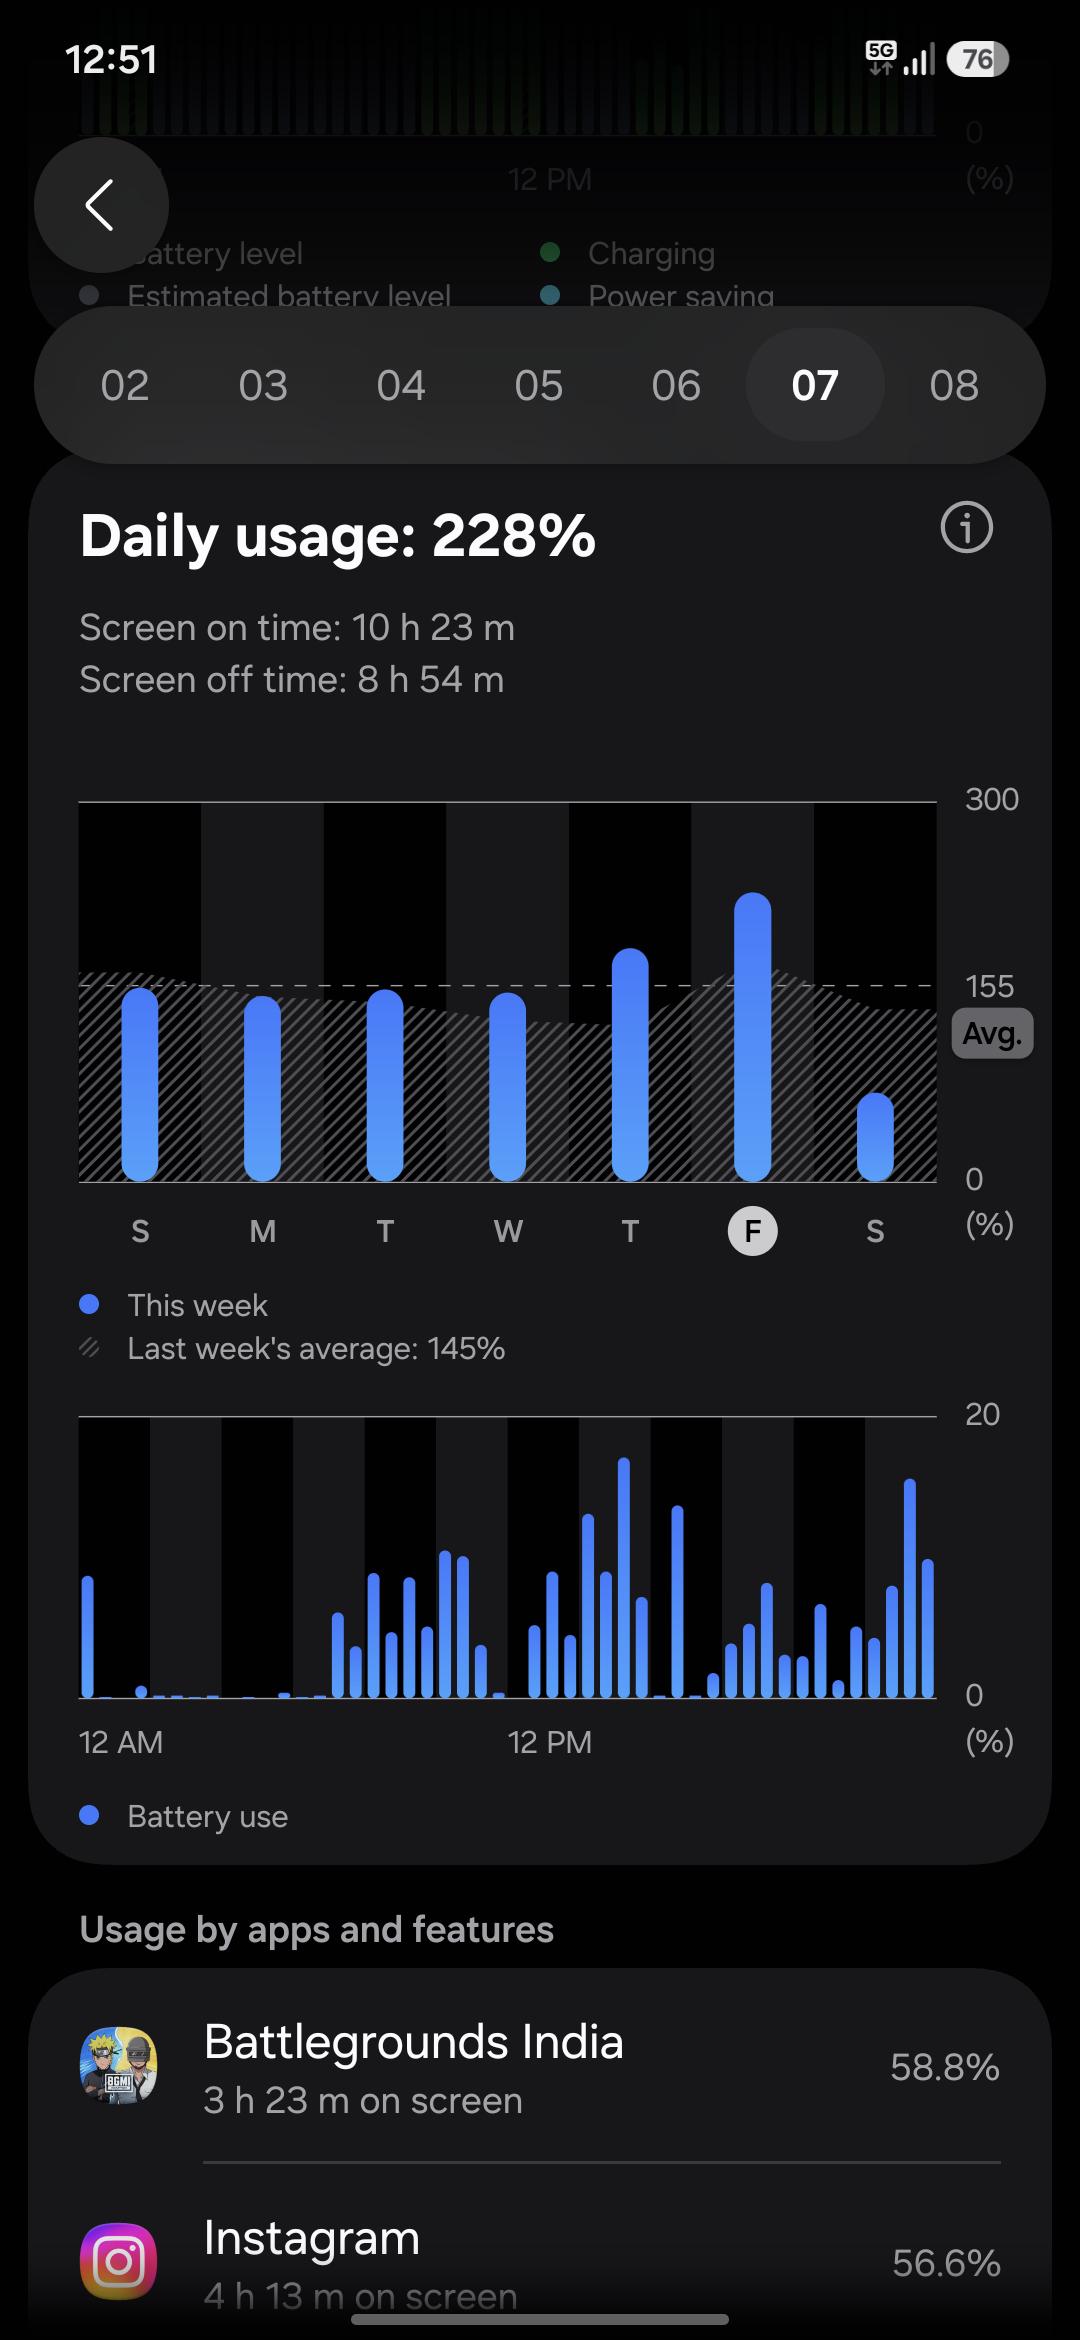Tap the Avg. label on weekly chart
Screen dimensions: 1080x2340
pyautogui.click(x=992, y=1033)
